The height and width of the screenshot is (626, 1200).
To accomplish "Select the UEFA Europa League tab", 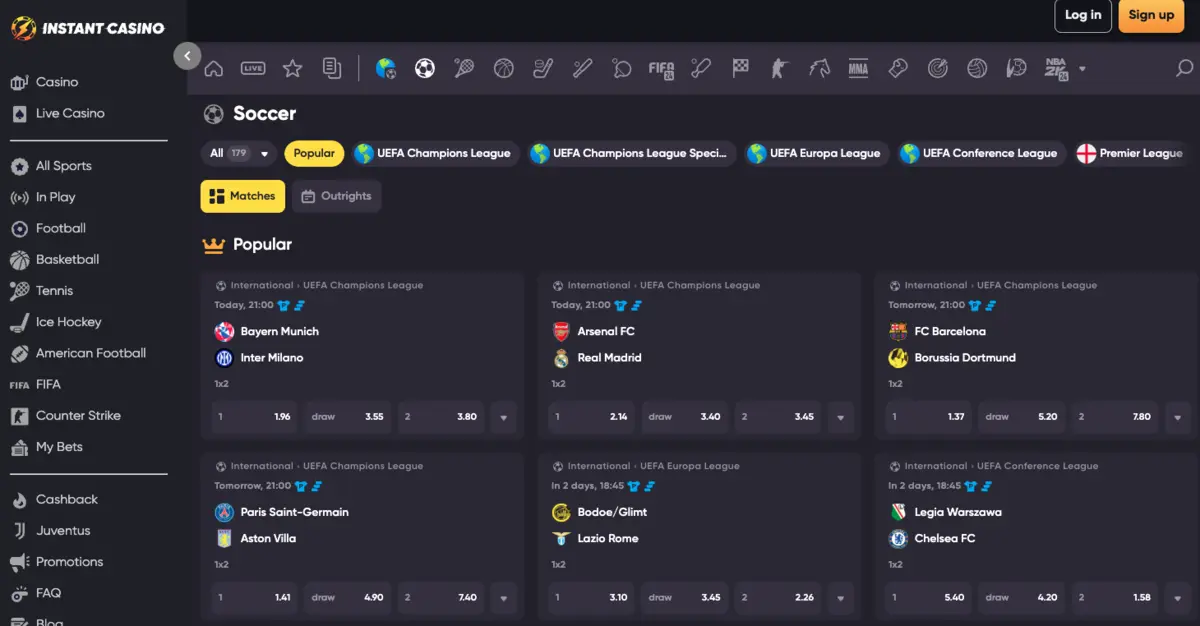I will 817,153.
